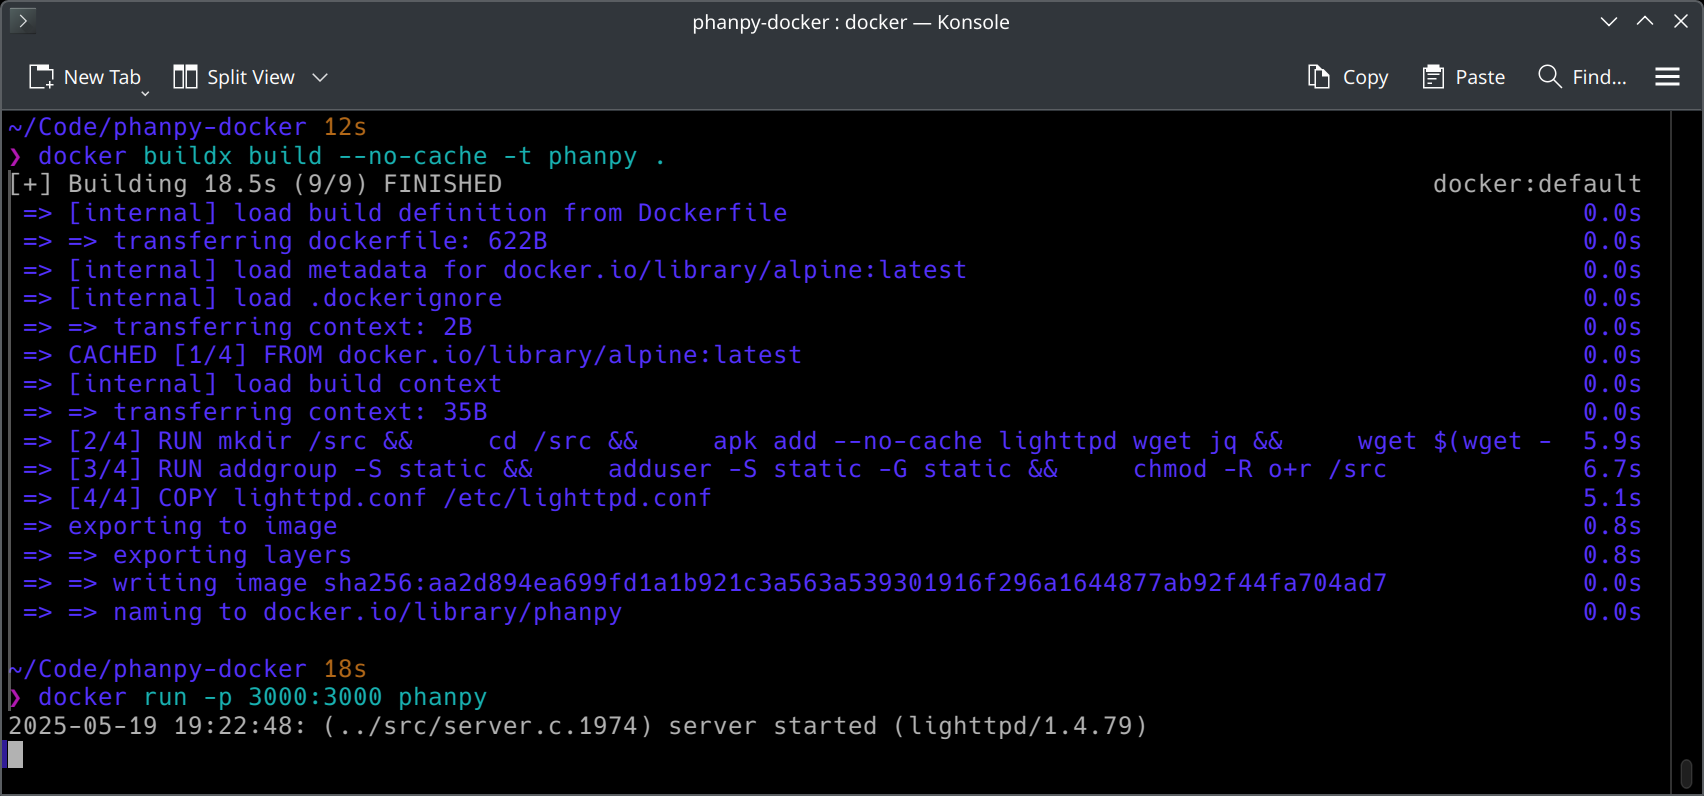Viewport: 1704px width, 796px height.
Task: Click the '5.9s' timing value
Action: click(1612, 441)
